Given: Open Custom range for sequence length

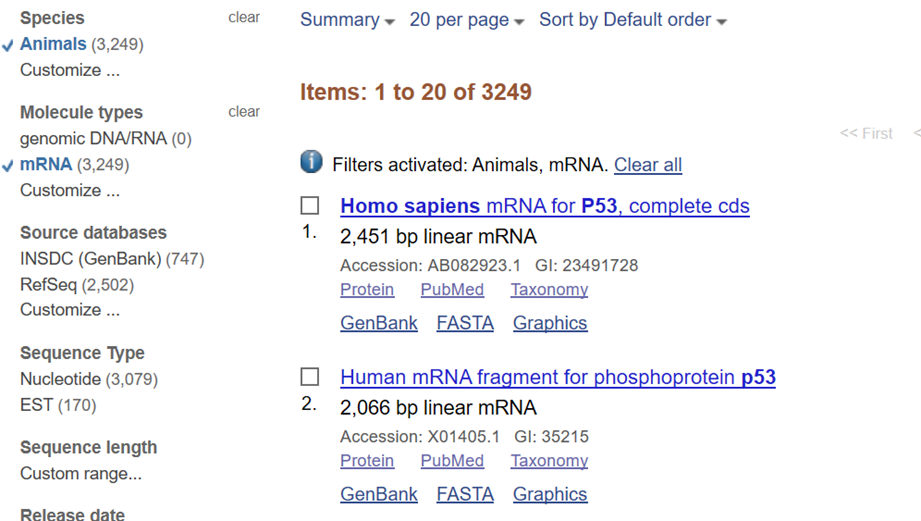Looking at the screenshot, I should 81,473.
